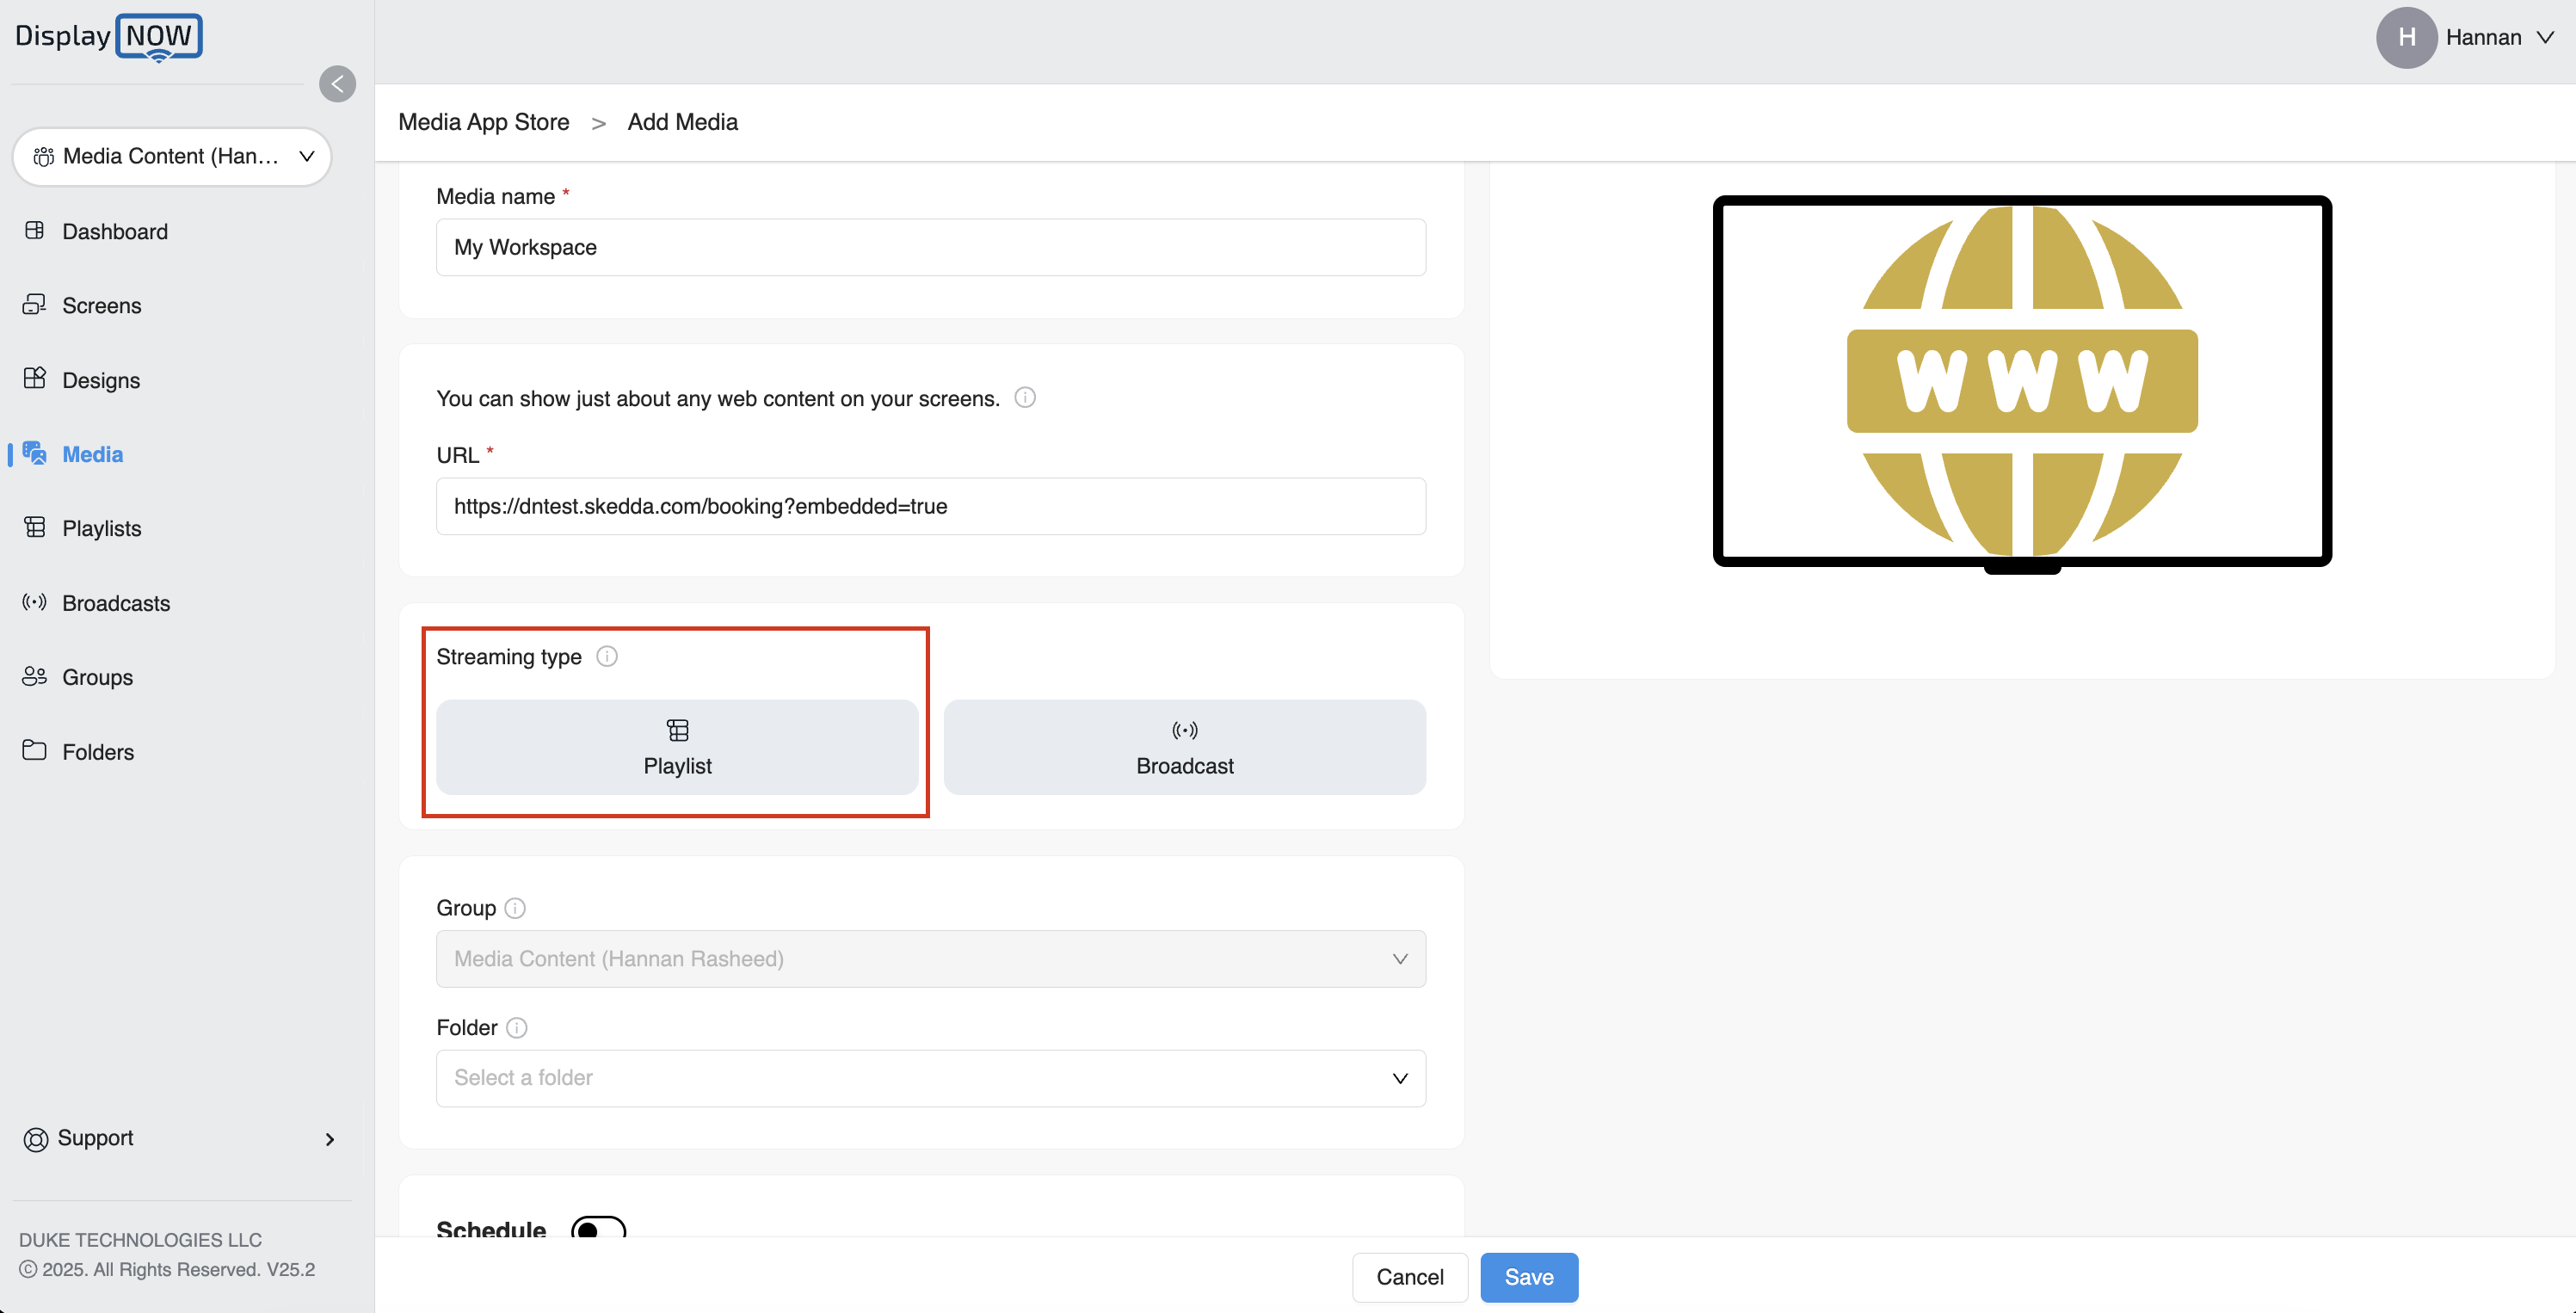The image size is (2576, 1313).
Task: Collapse the sidebar with the arrow button
Action: (x=337, y=84)
